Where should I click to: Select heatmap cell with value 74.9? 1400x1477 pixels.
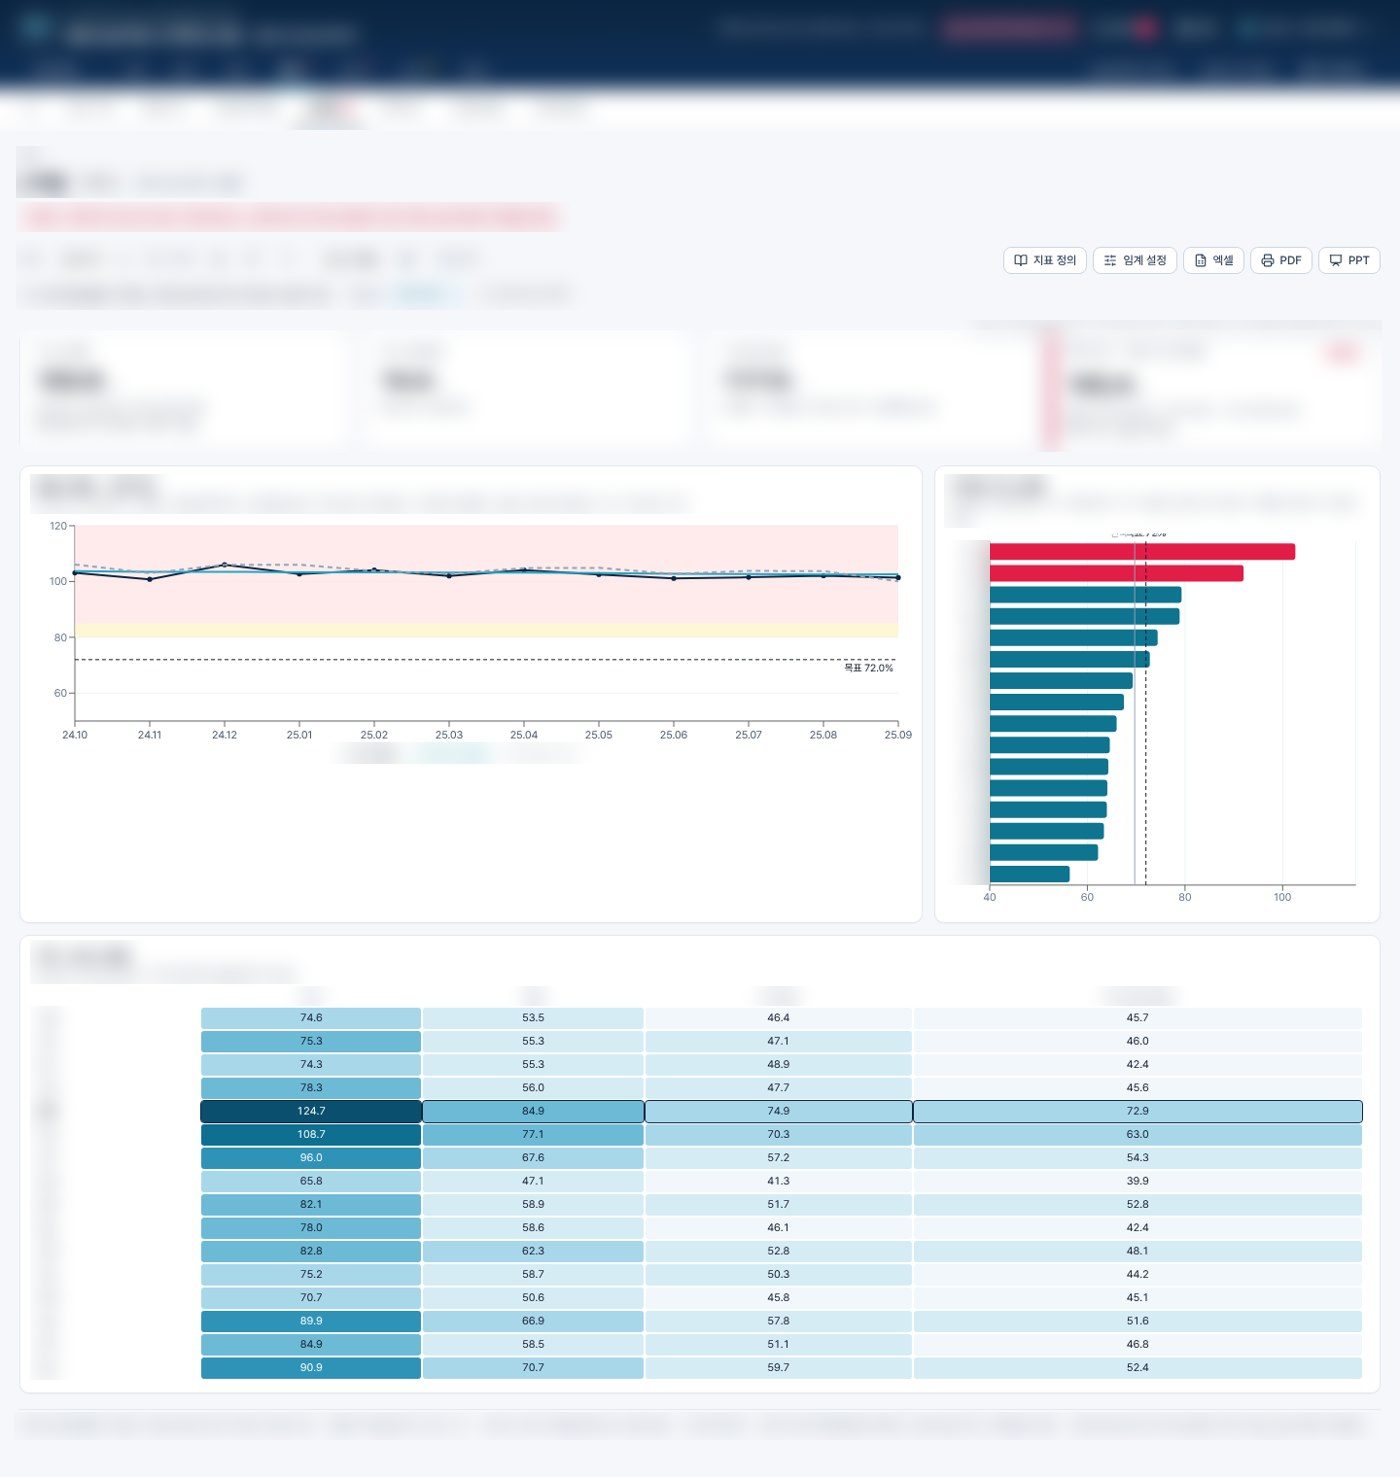(778, 1111)
